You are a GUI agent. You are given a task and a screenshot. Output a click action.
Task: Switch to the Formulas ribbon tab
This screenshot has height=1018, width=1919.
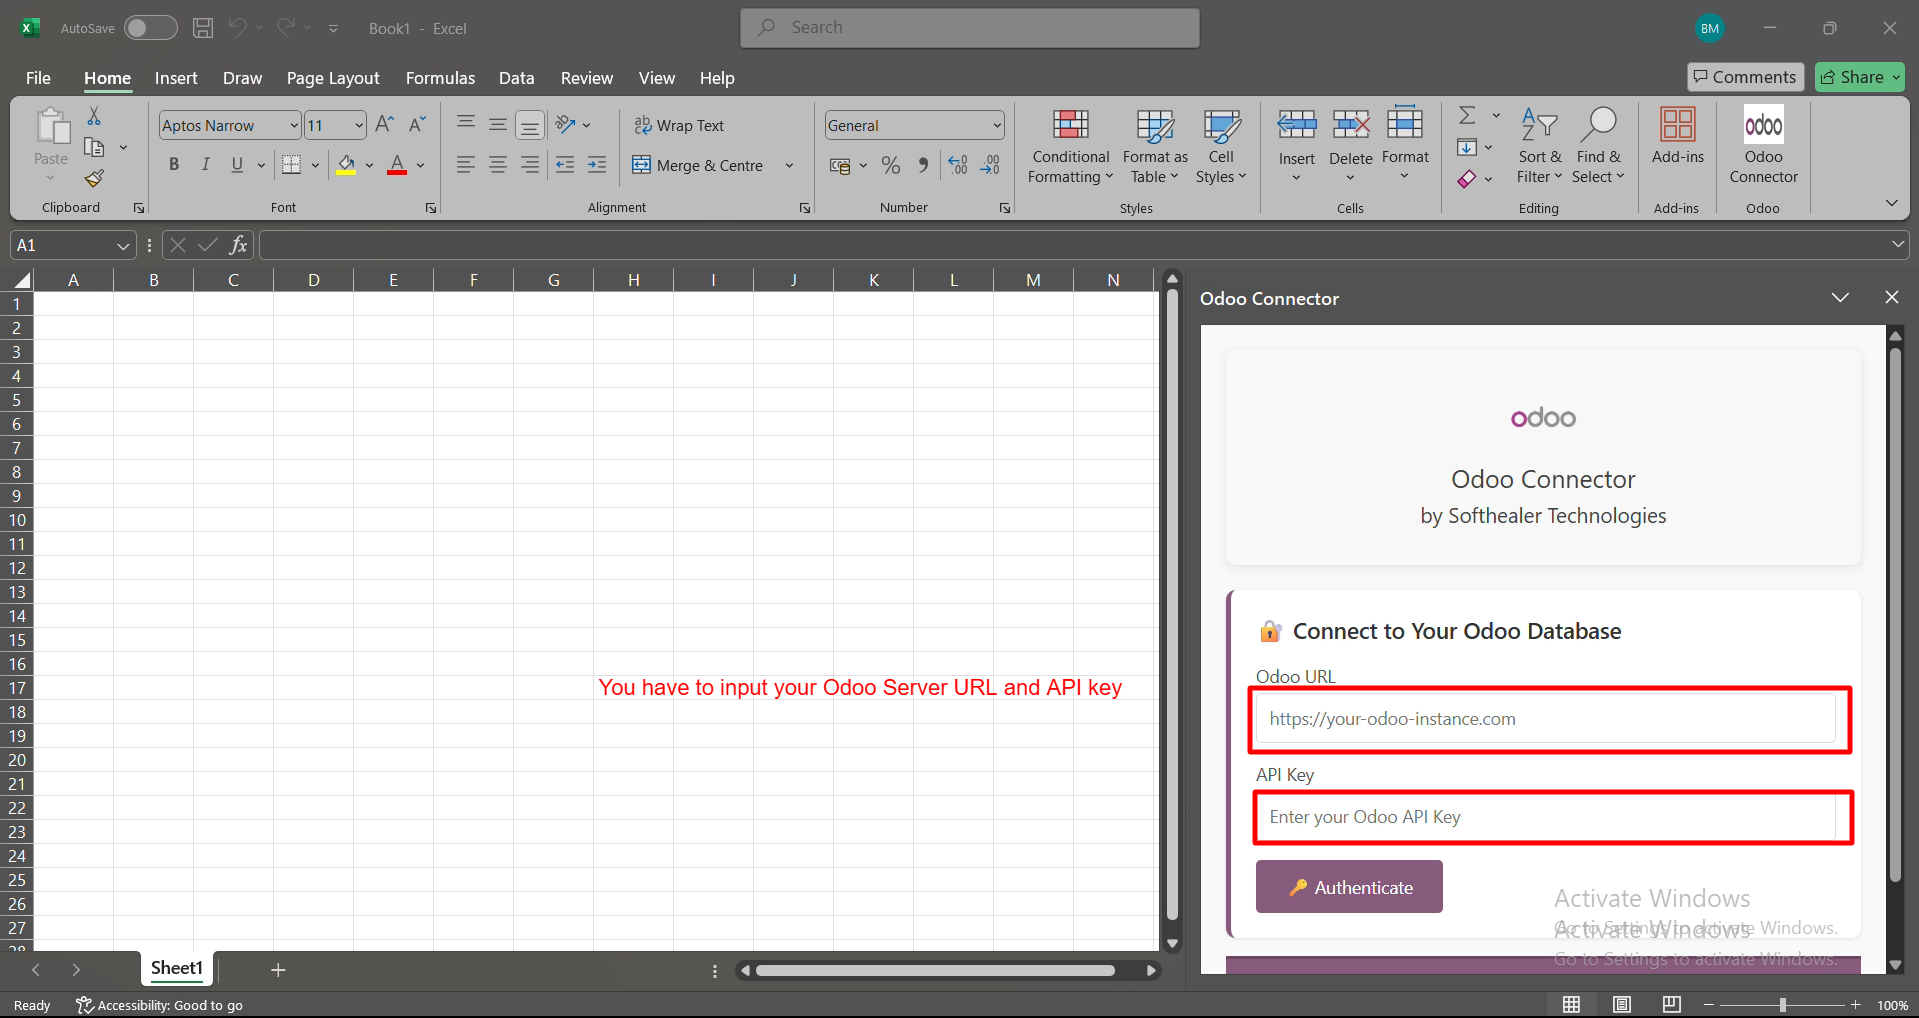pos(440,78)
